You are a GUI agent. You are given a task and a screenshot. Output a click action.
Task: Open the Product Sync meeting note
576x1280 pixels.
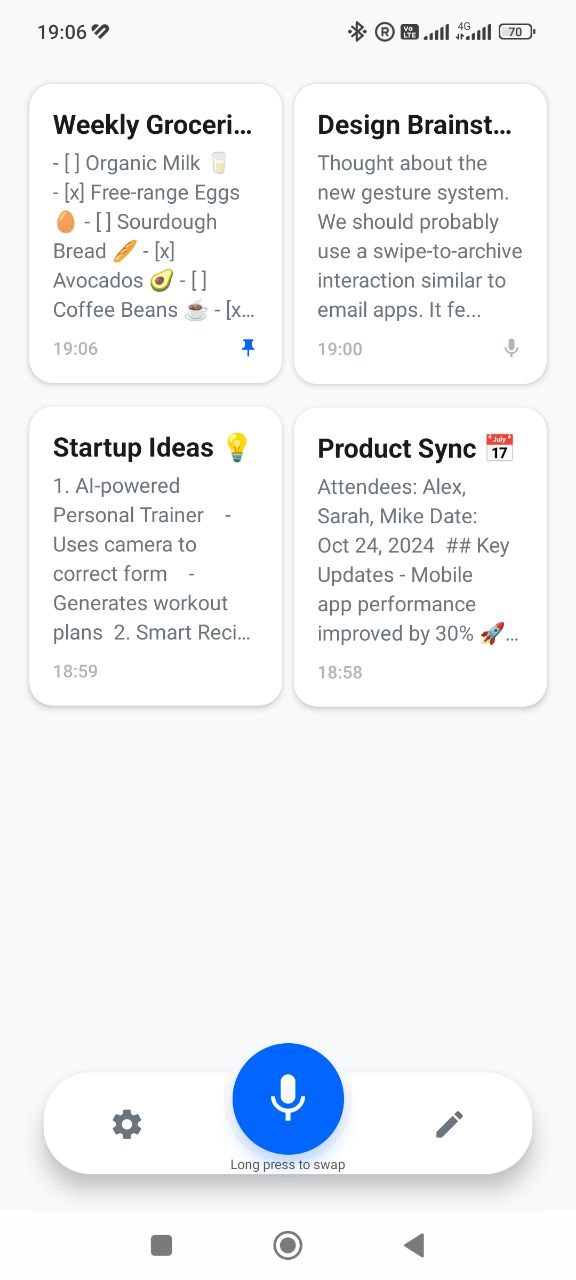click(419, 556)
